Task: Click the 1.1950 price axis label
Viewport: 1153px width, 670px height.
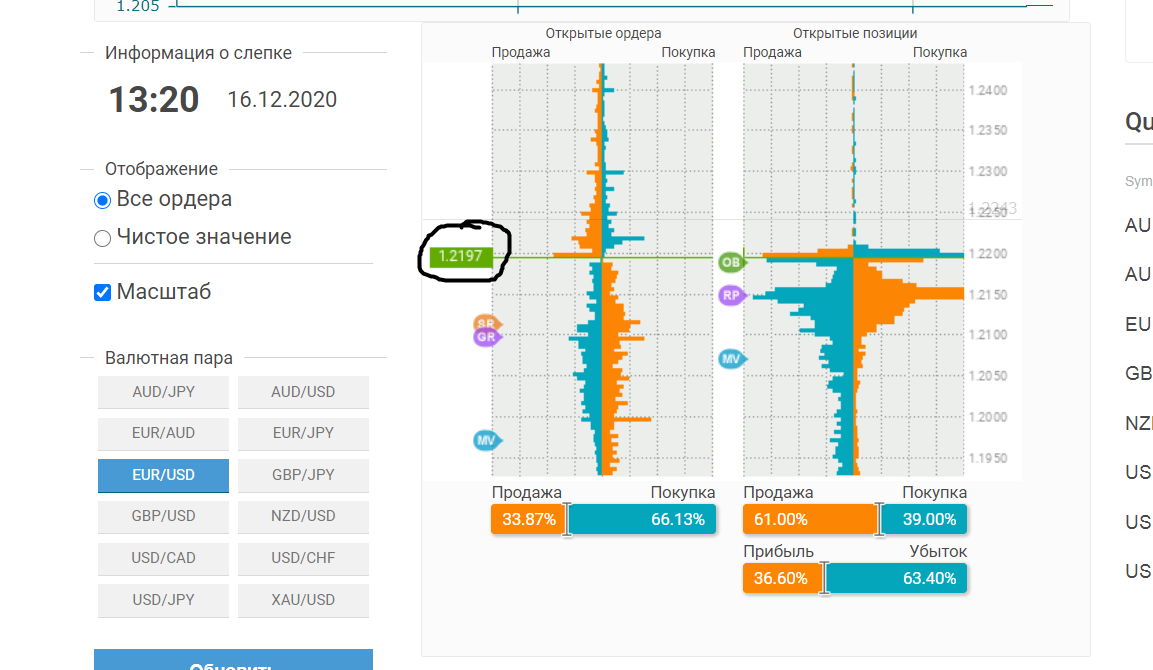Action: coord(988,458)
